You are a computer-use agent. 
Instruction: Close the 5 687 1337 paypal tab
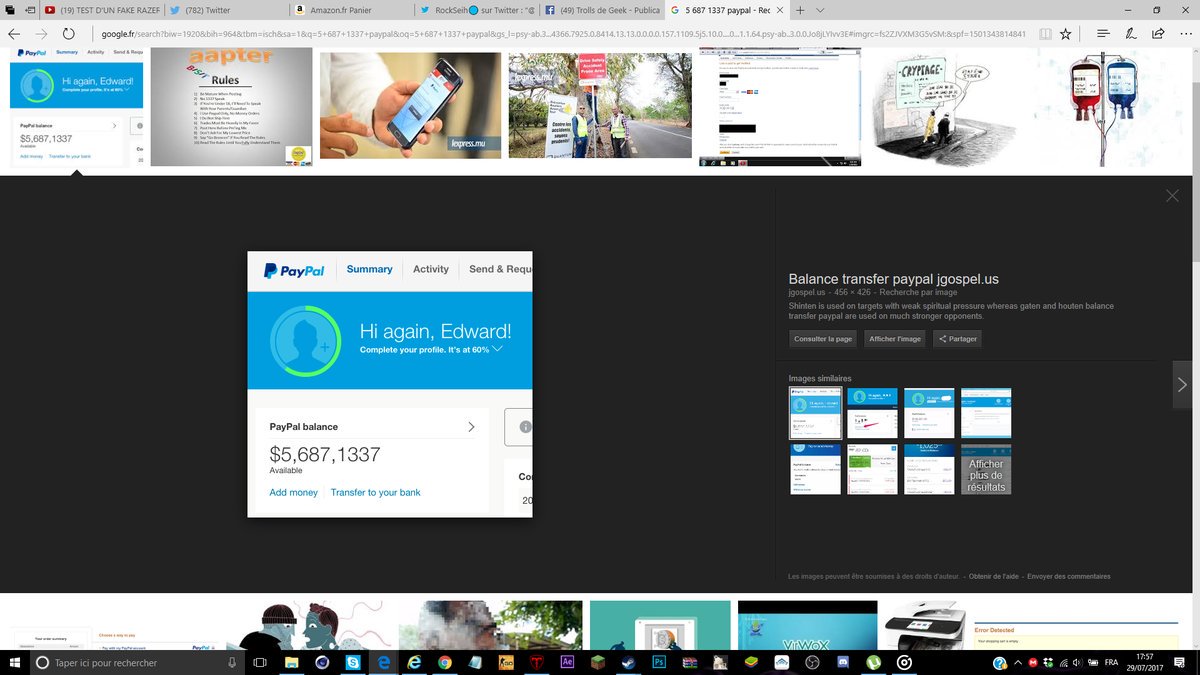[x=779, y=10]
